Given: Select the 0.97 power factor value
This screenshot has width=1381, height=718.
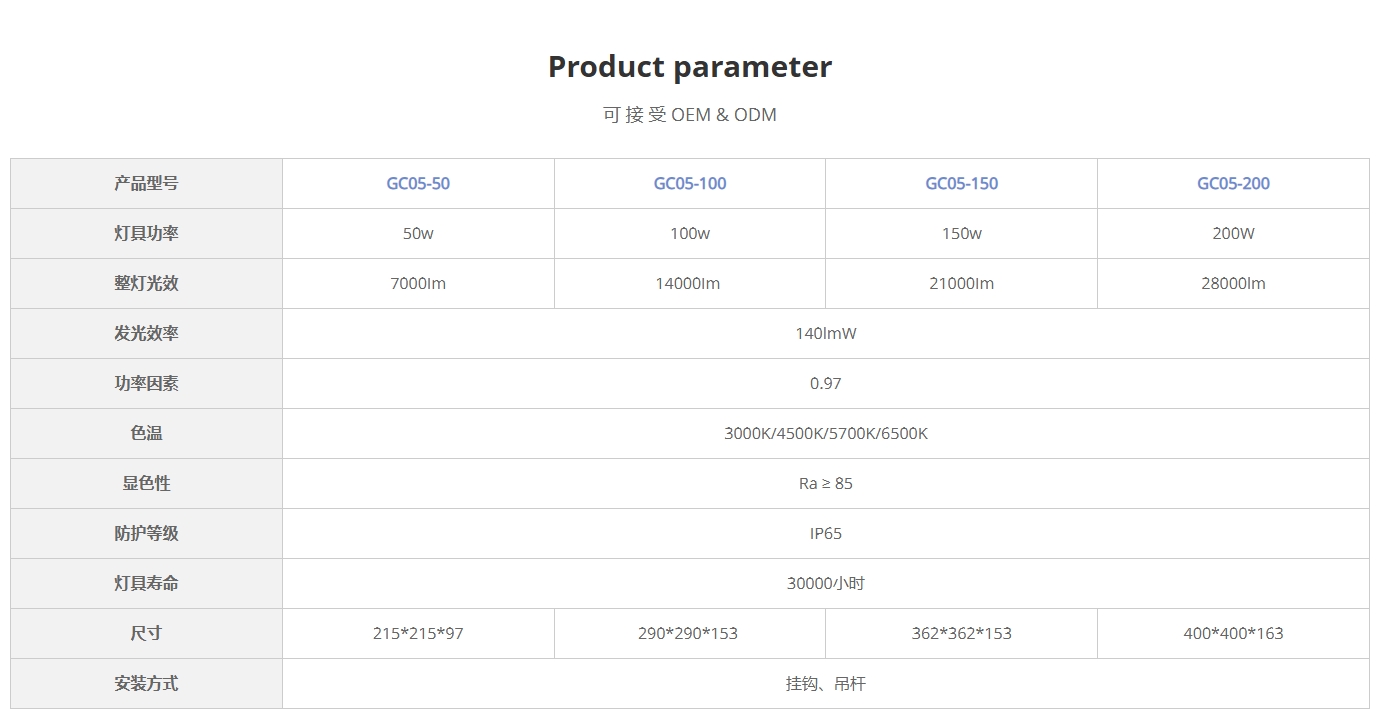Looking at the screenshot, I should [x=825, y=383].
